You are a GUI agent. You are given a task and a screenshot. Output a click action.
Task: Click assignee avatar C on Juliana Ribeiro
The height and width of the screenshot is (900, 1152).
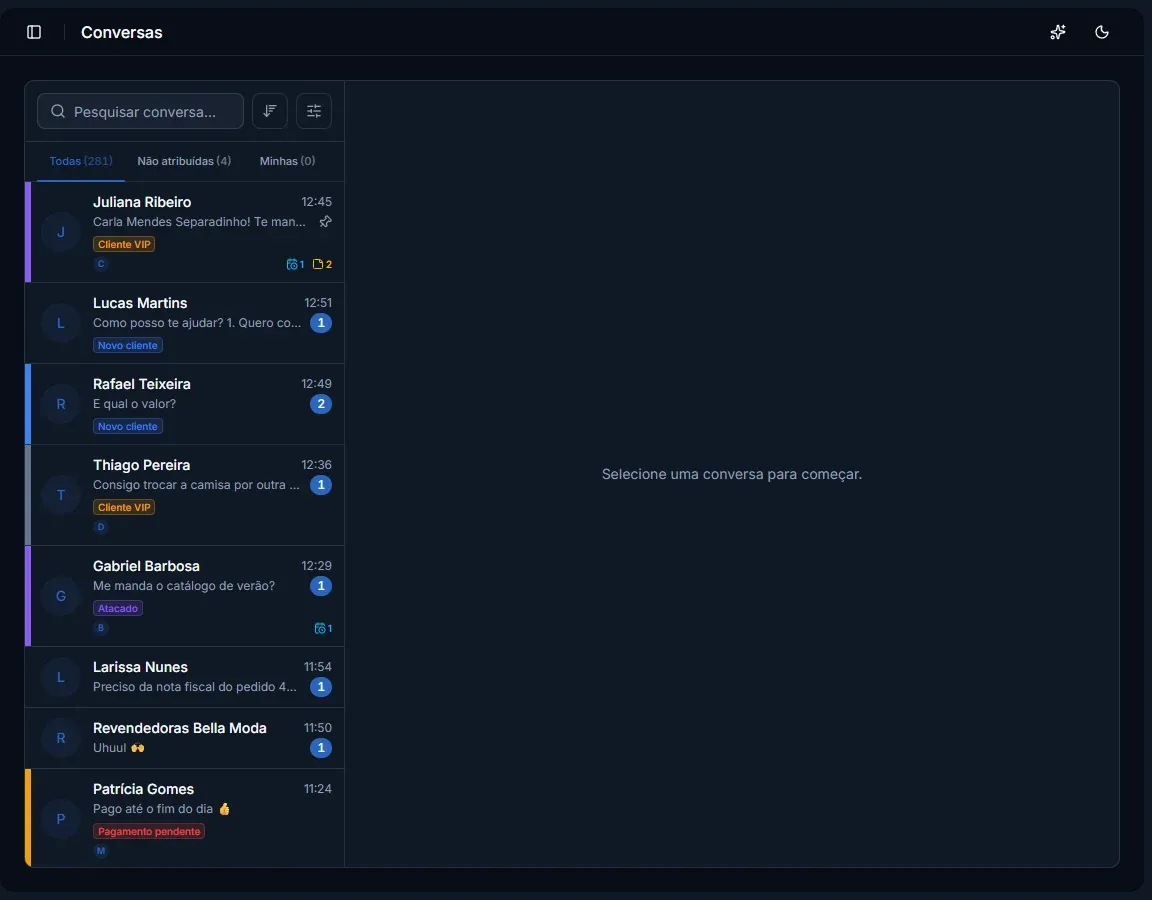(101, 264)
